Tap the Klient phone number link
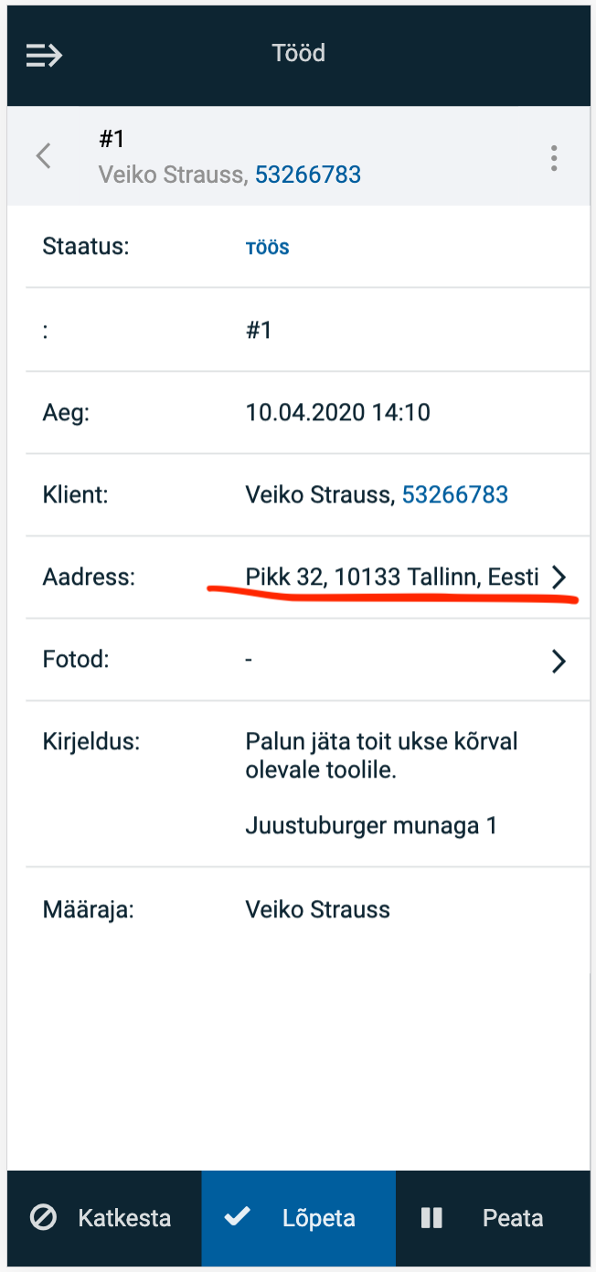596x1272 pixels. [455, 494]
